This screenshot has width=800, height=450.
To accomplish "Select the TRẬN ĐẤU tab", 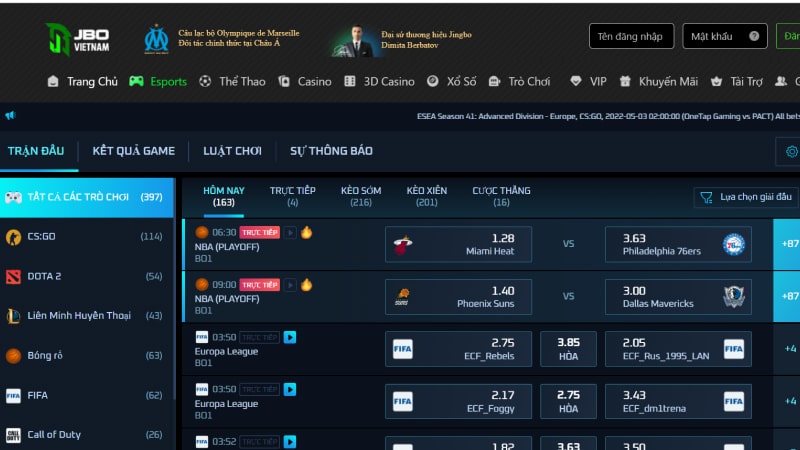I will tap(36, 151).
